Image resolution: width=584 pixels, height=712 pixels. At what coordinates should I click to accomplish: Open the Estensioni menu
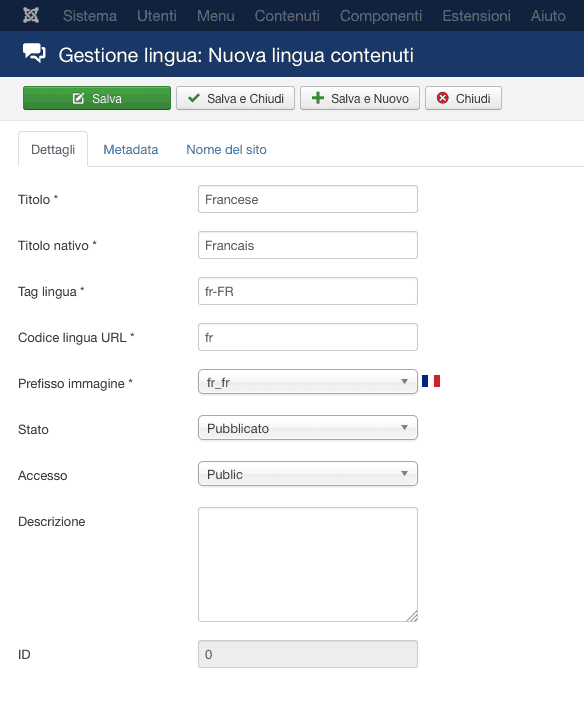click(x=476, y=16)
